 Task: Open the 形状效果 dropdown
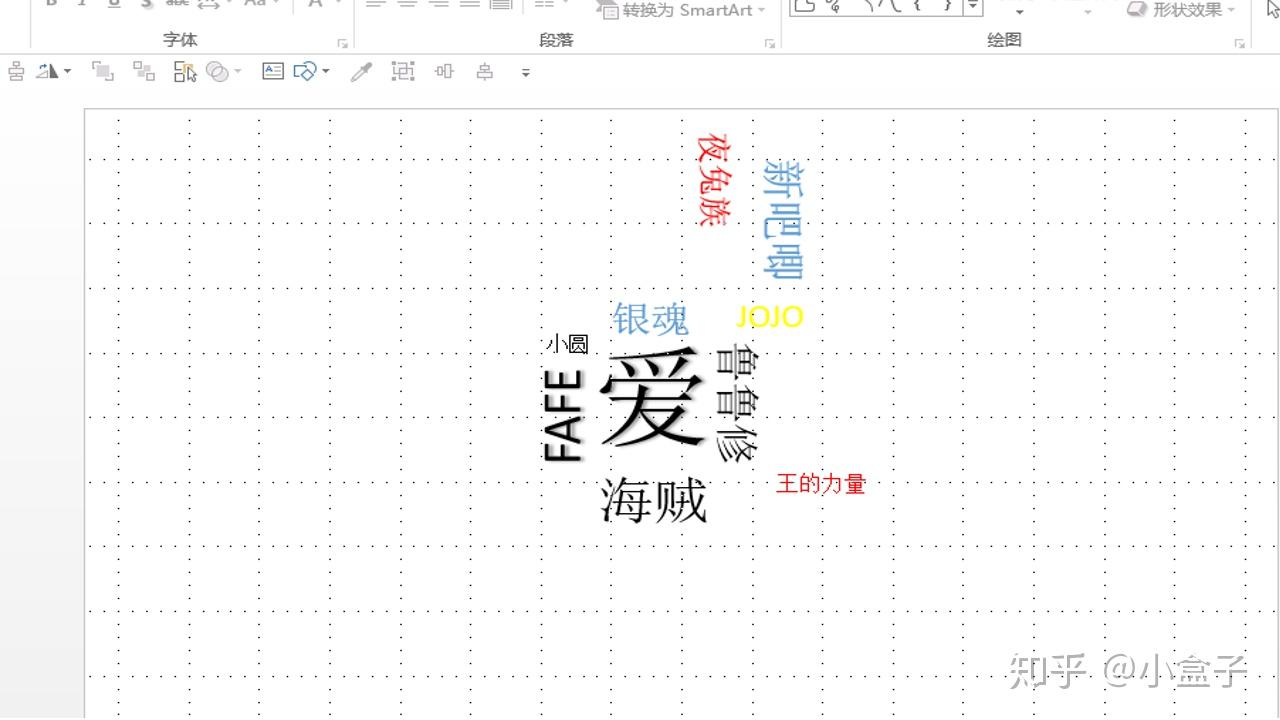click(1181, 10)
